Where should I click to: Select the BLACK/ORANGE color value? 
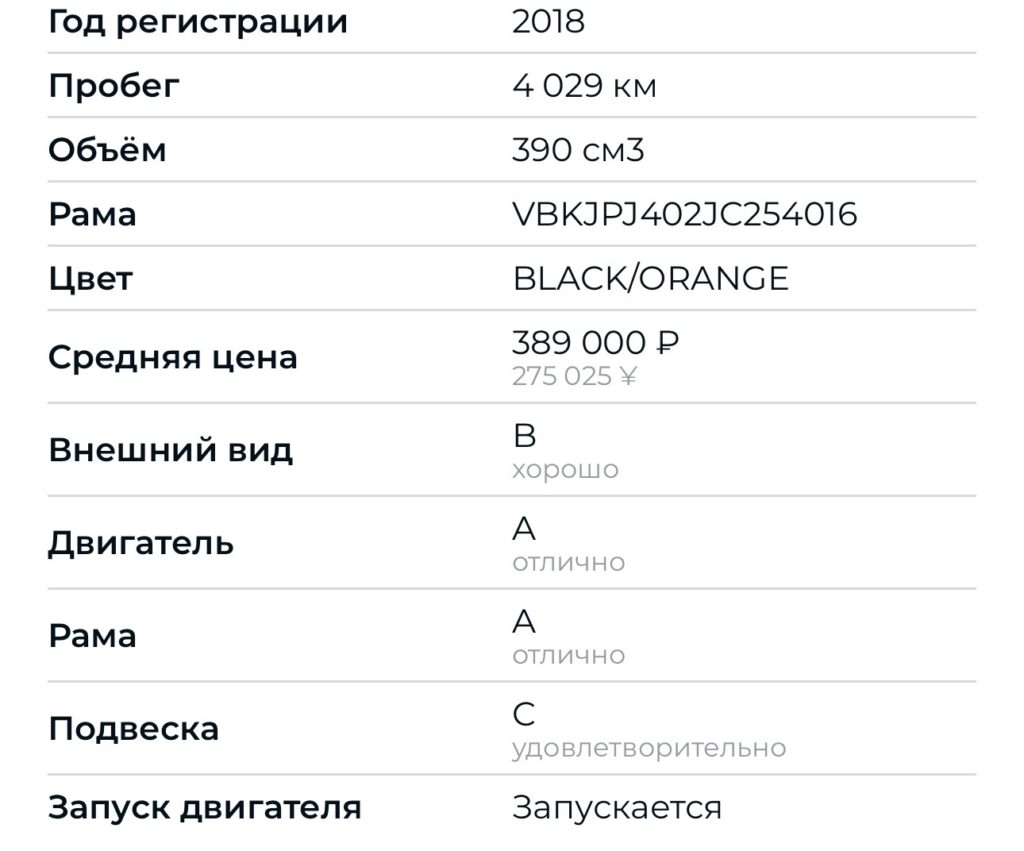tap(650, 278)
